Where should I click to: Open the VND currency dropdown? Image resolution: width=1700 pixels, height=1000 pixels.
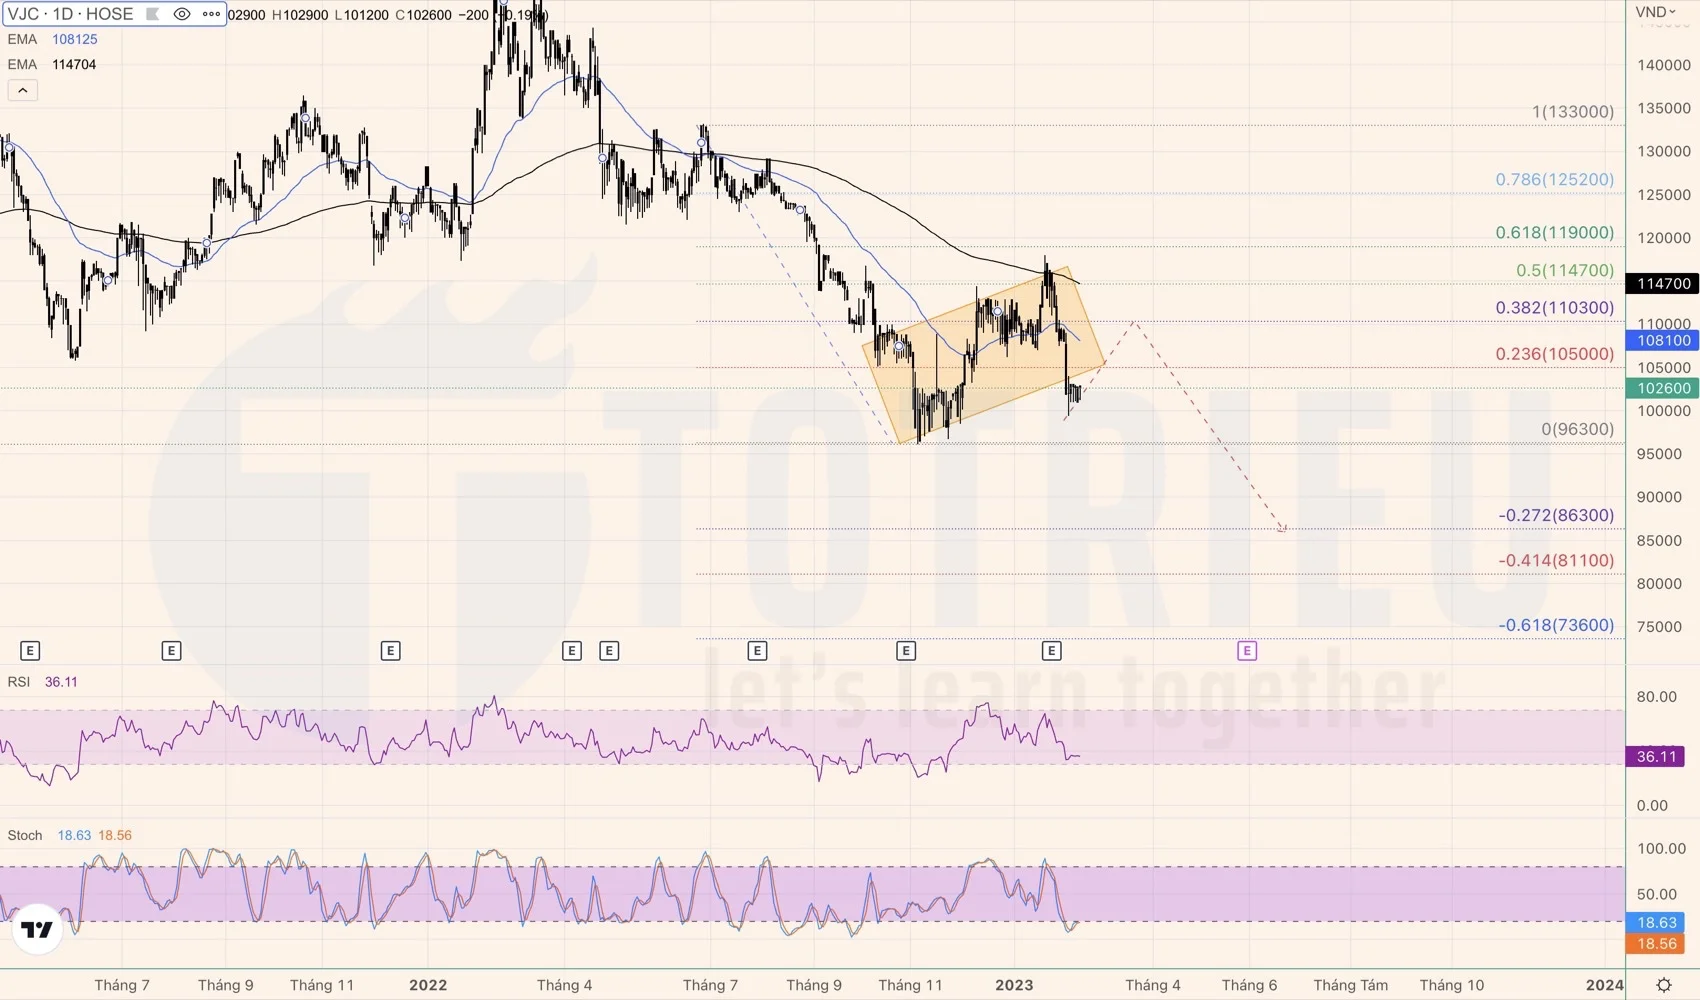click(x=1652, y=12)
